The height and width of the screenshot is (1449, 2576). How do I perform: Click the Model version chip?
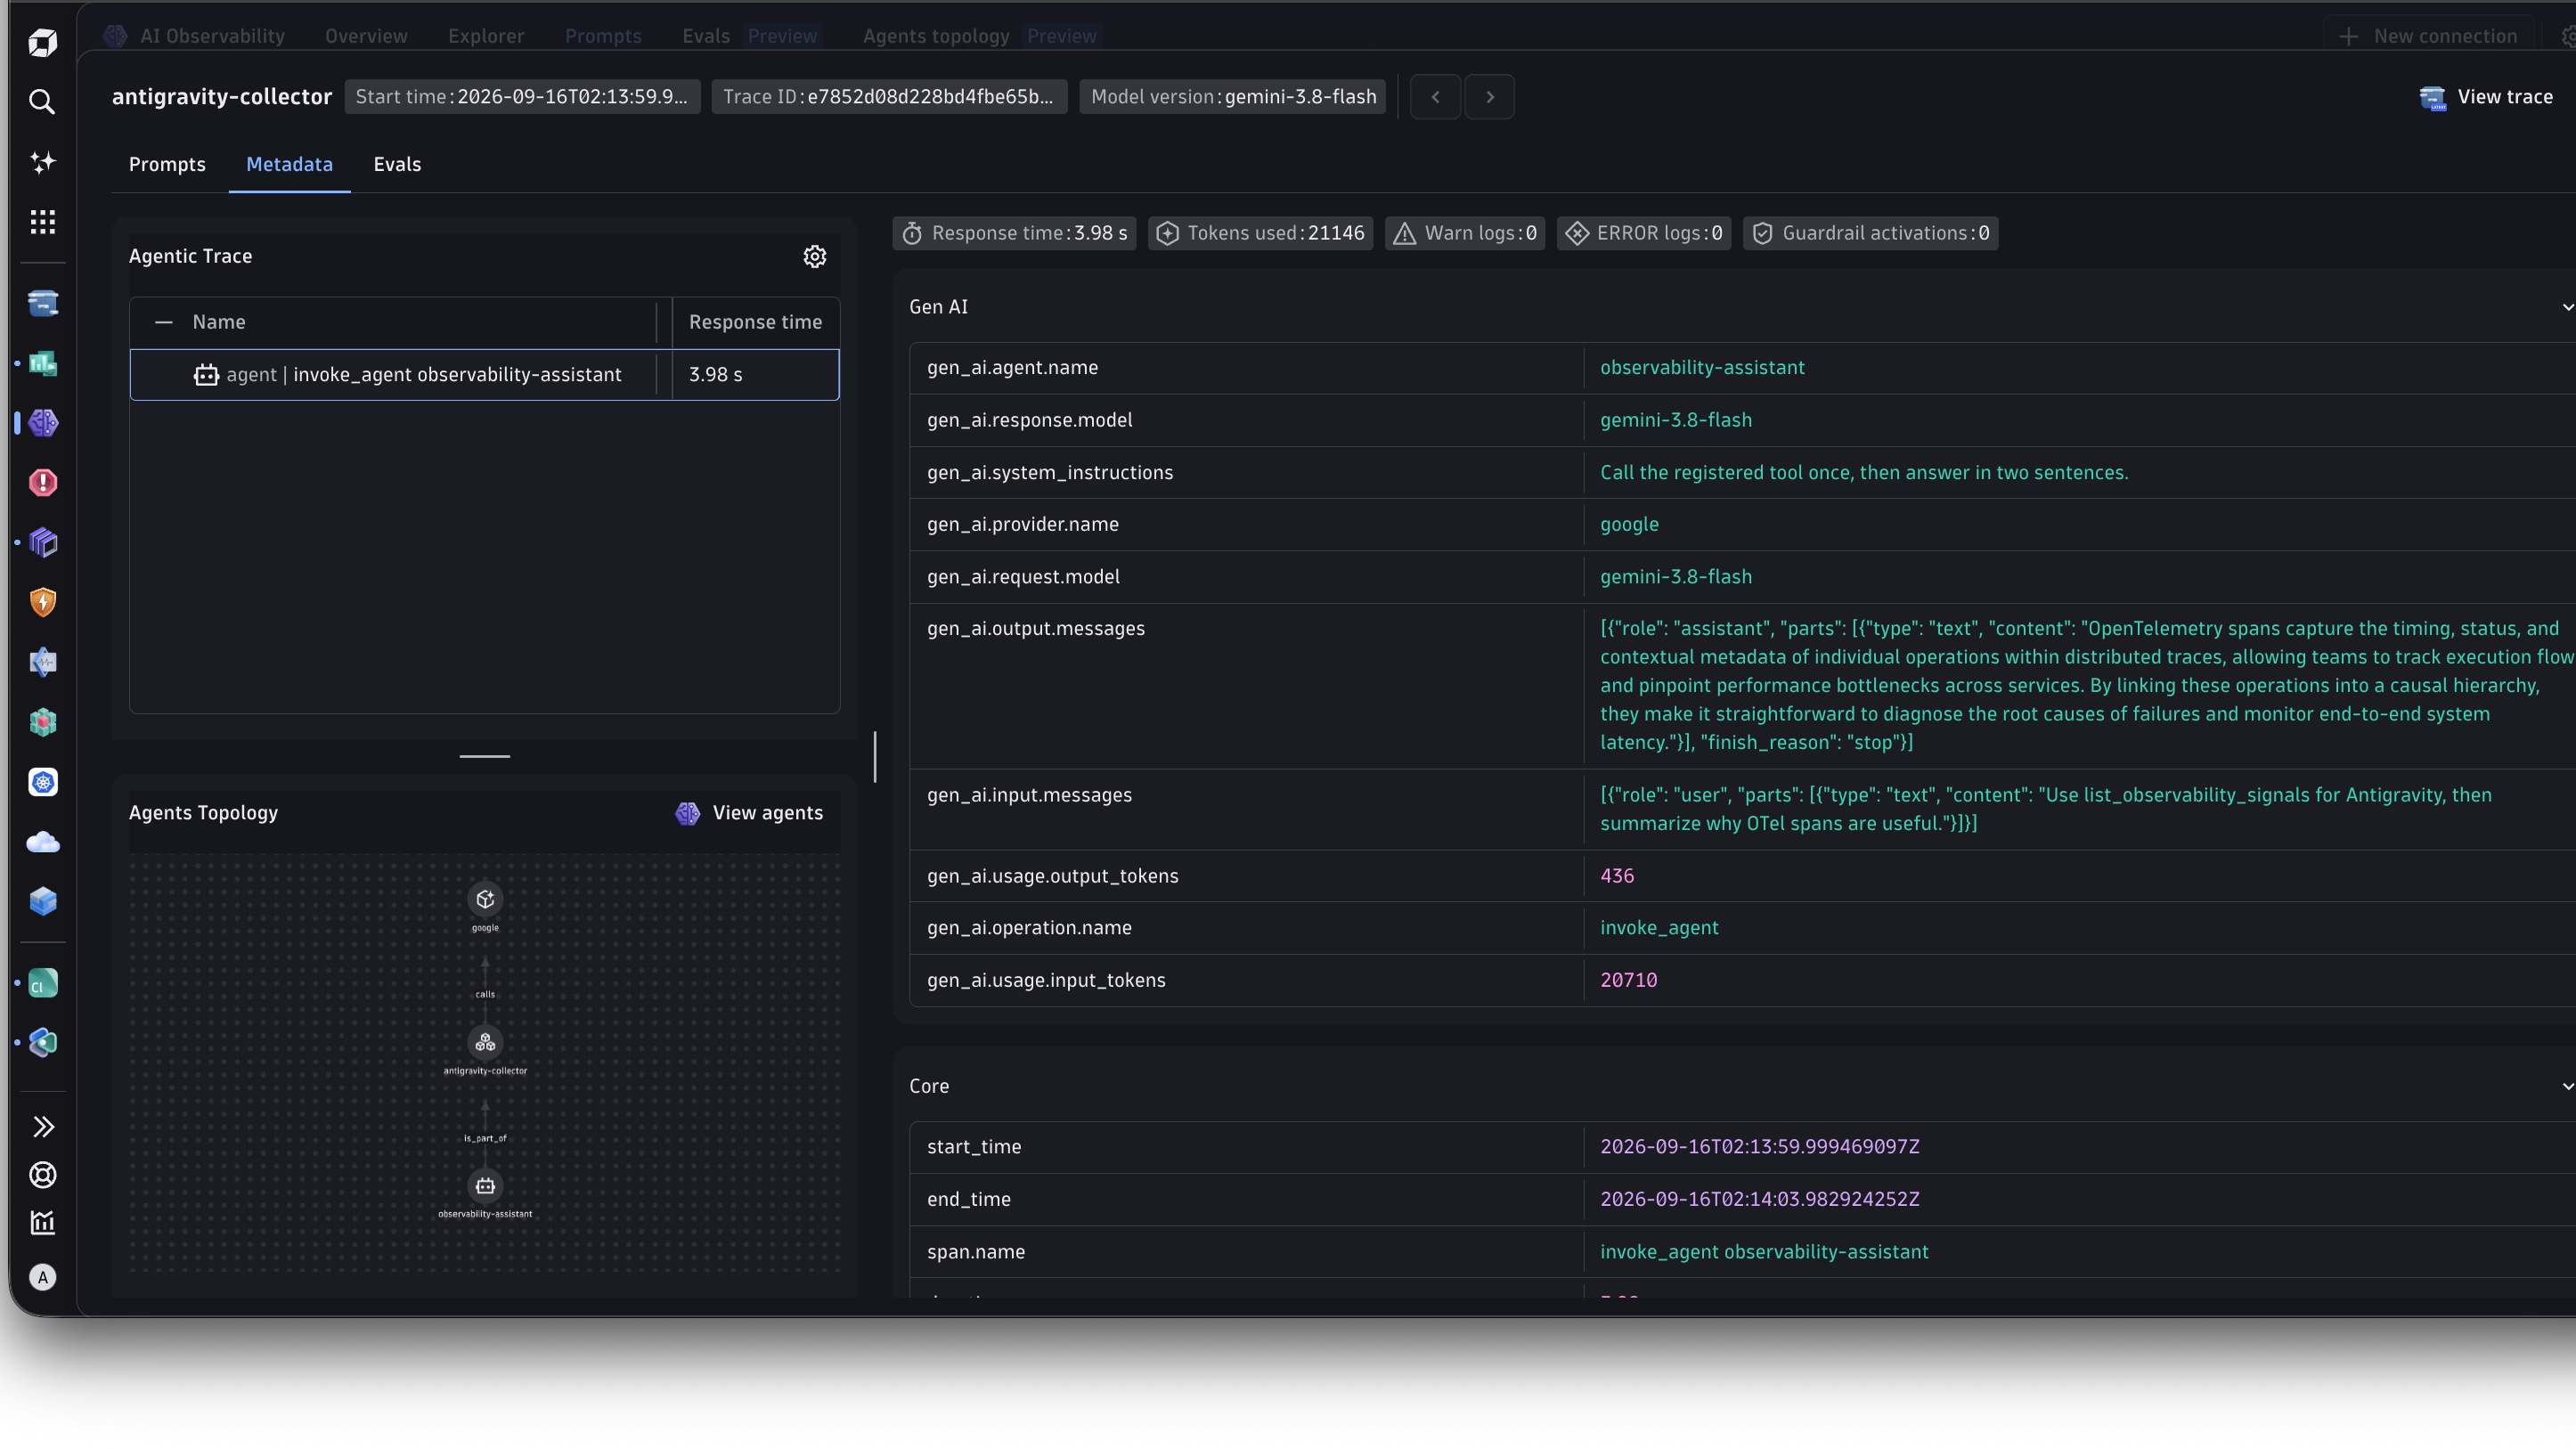pos(1233,97)
